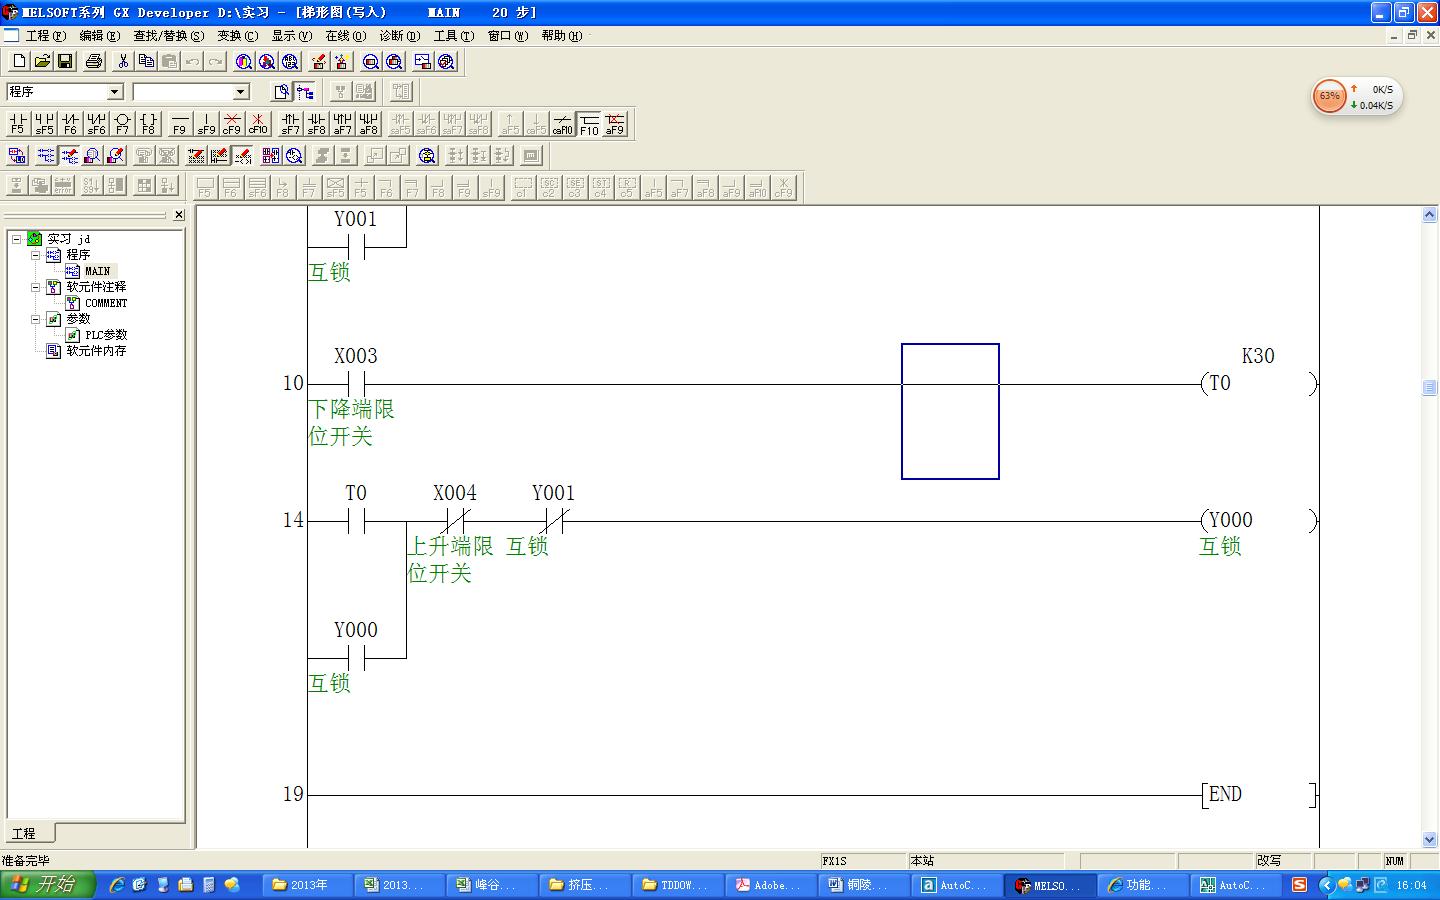The image size is (1440, 900).
Task: Insert an application instruction (F8)
Action: click(148, 123)
